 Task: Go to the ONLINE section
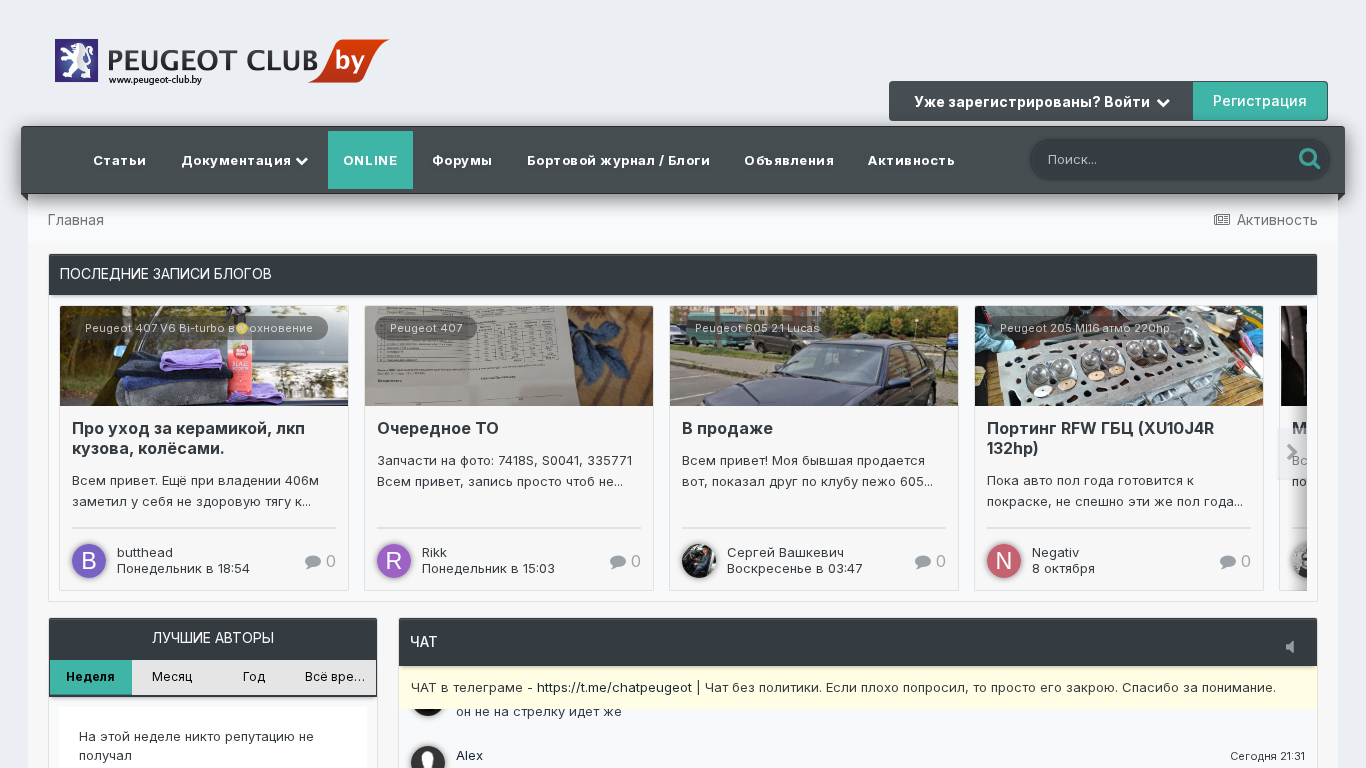pos(370,160)
